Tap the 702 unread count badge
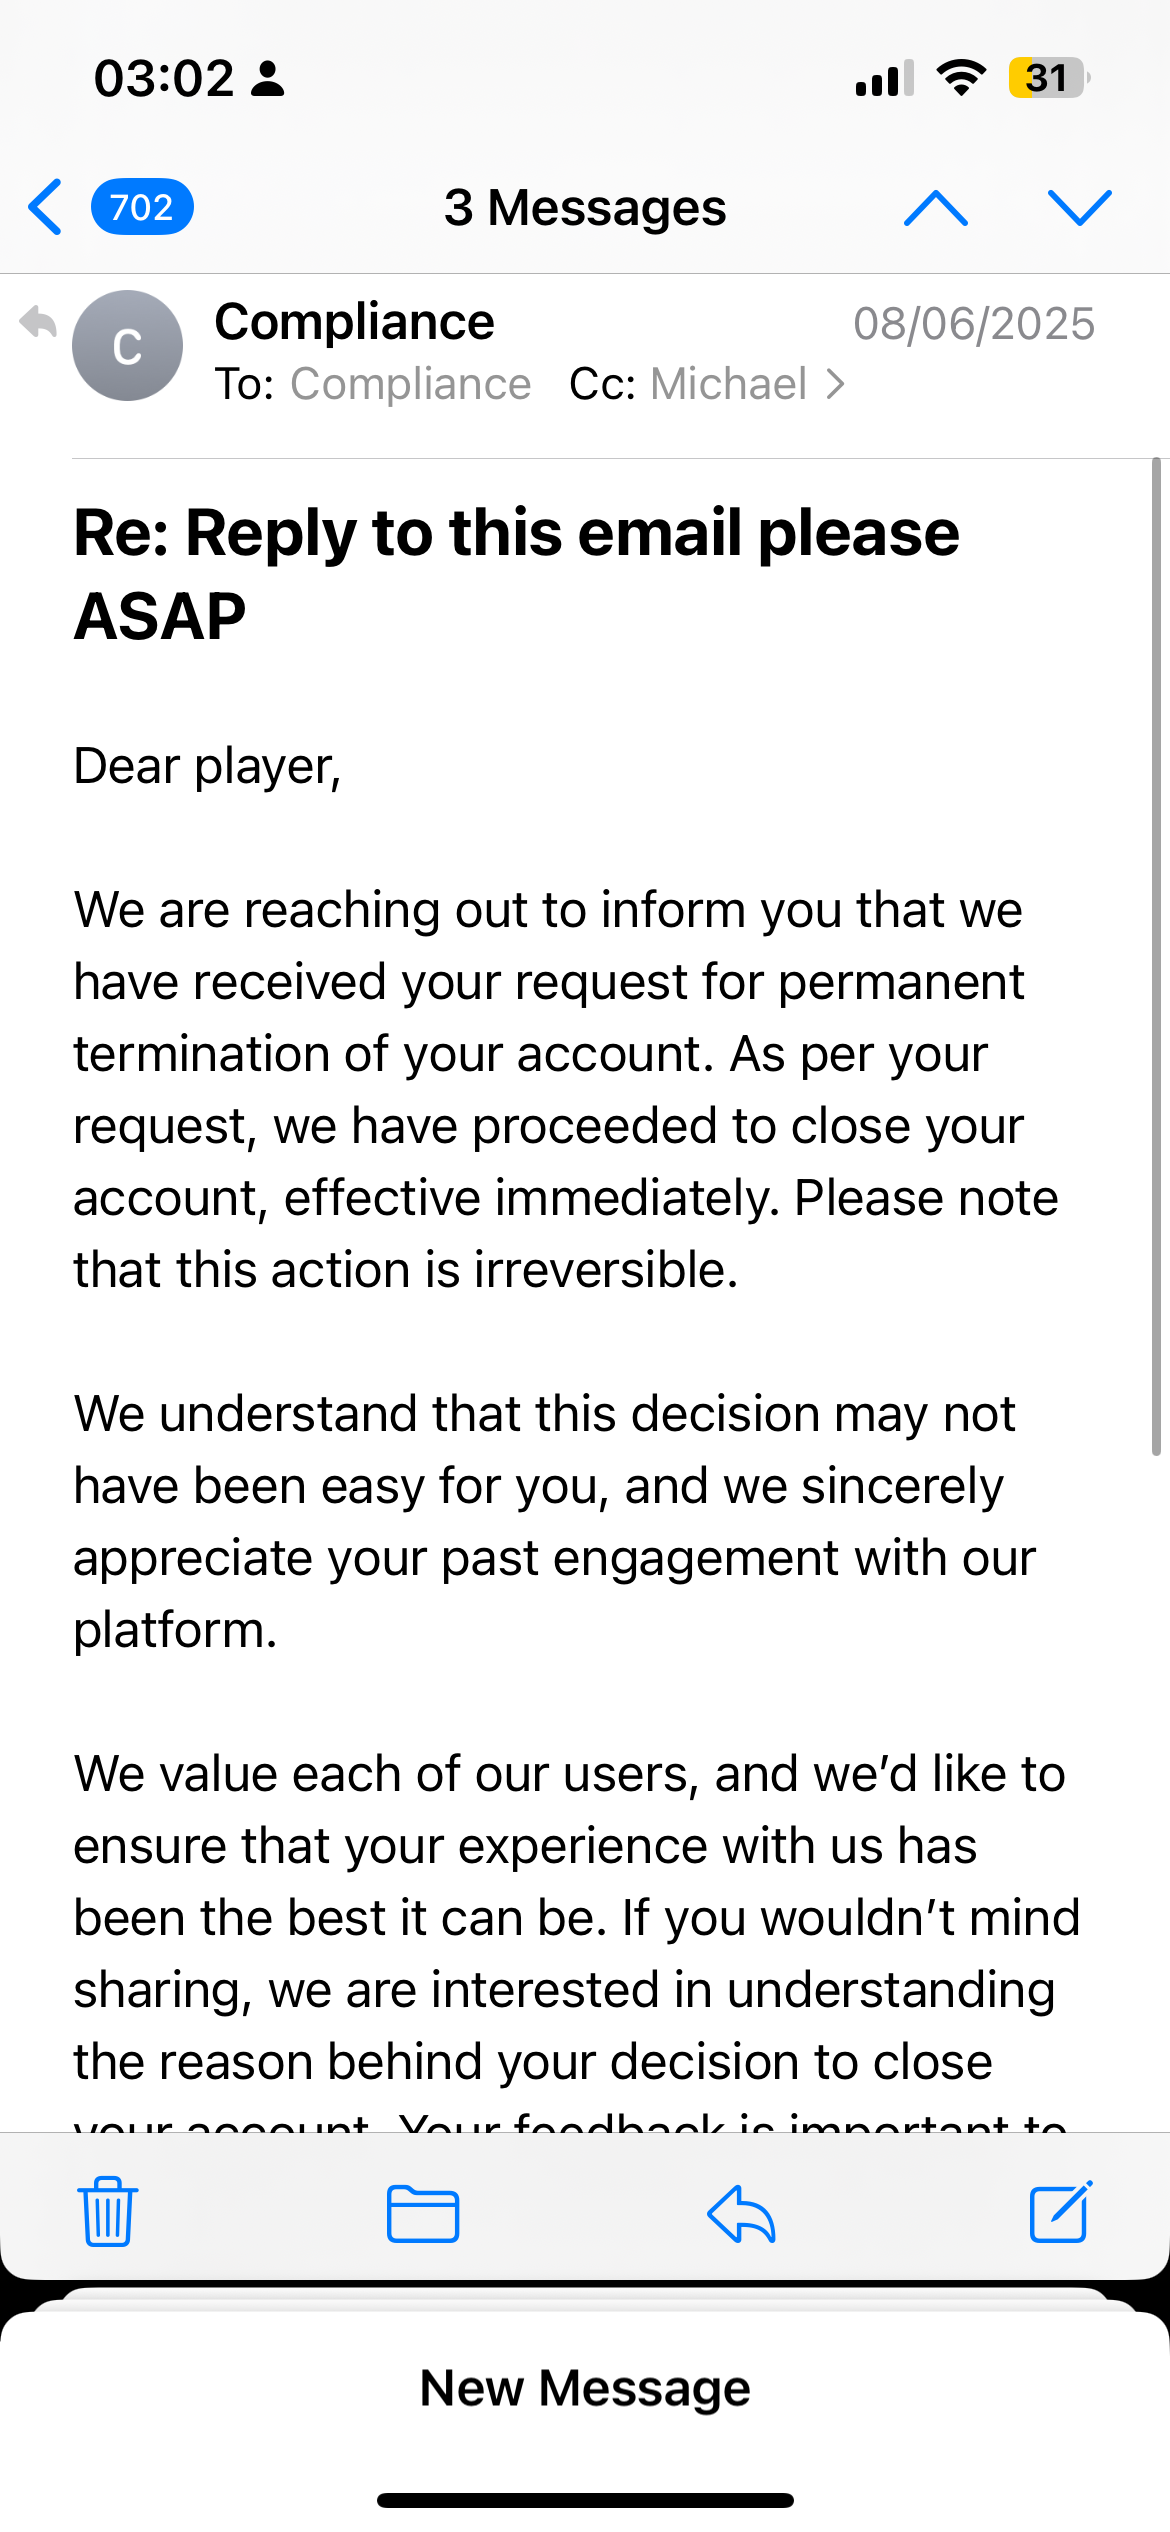 coord(142,208)
